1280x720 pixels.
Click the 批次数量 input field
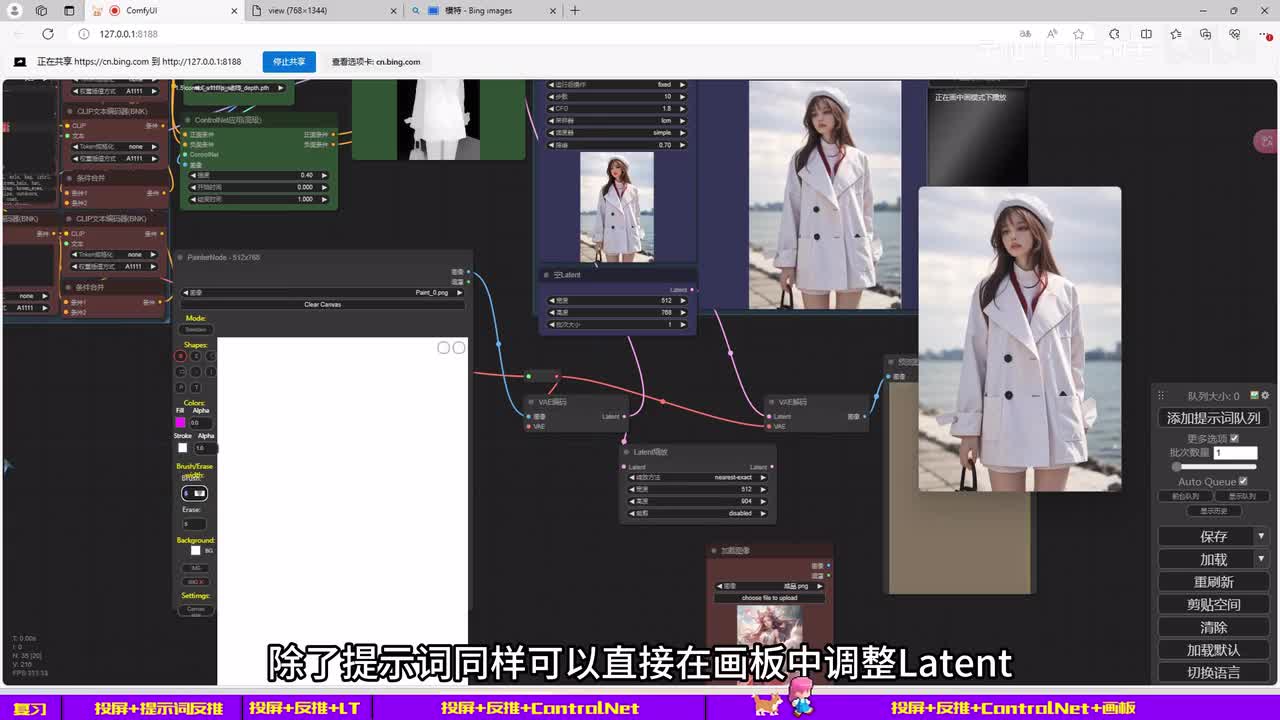(1235, 453)
